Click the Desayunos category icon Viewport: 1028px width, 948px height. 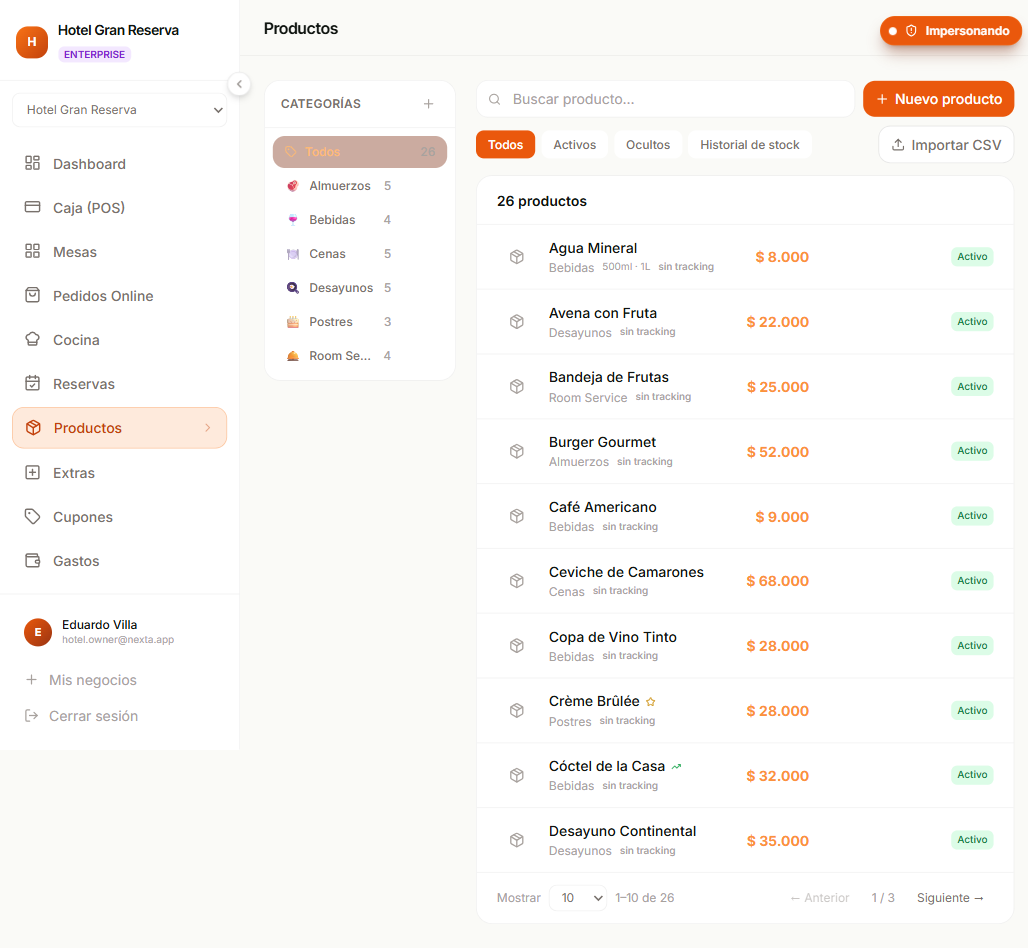(292, 288)
